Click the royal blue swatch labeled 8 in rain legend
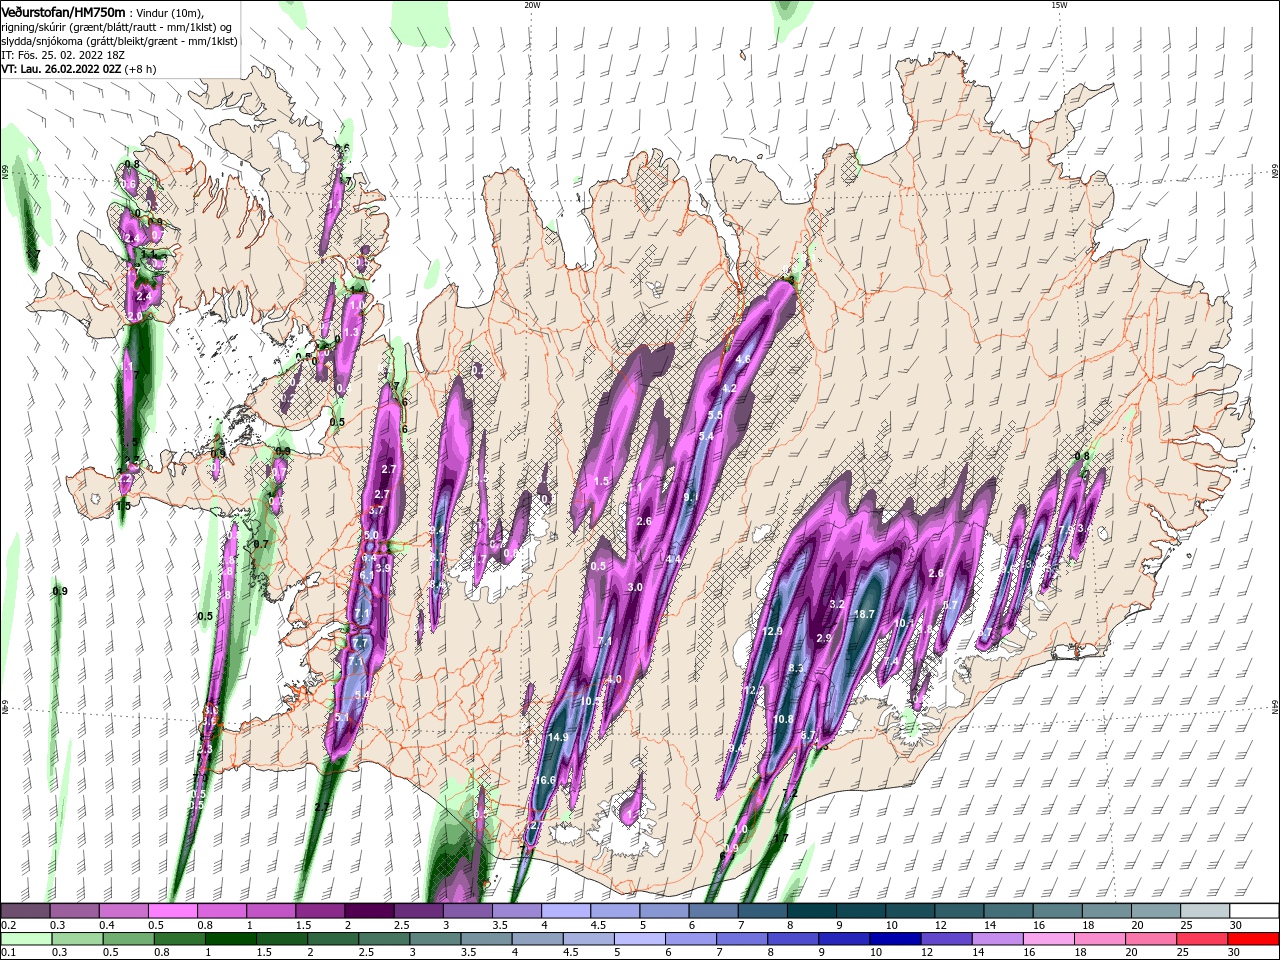 (792, 939)
